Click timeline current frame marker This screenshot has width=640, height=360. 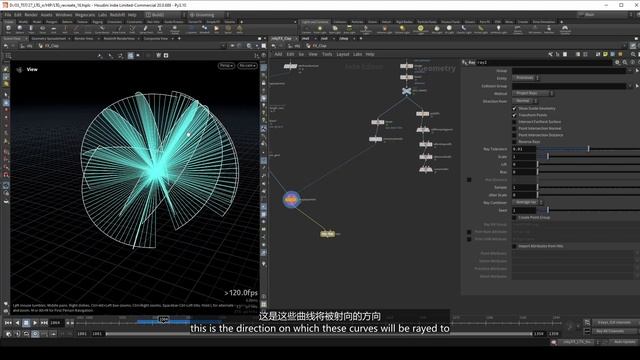point(164,320)
